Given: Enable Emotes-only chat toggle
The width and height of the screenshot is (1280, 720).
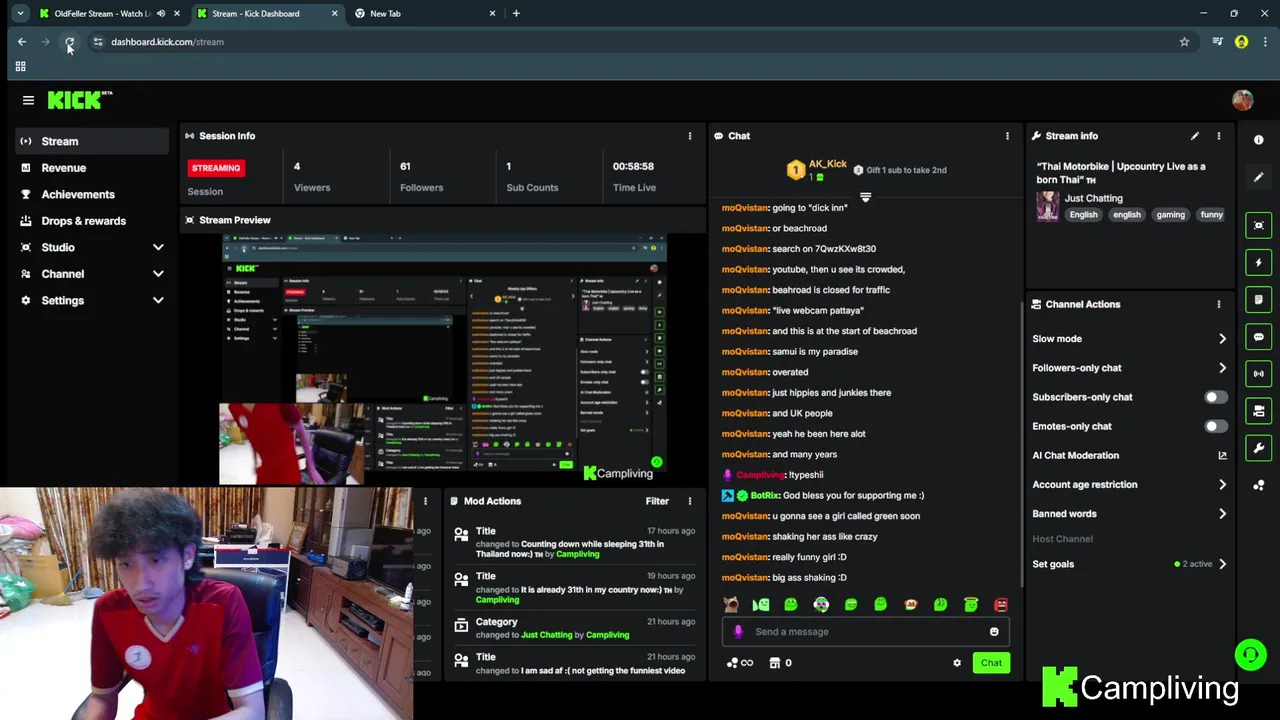Looking at the screenshot, I should coord(1215,426).
